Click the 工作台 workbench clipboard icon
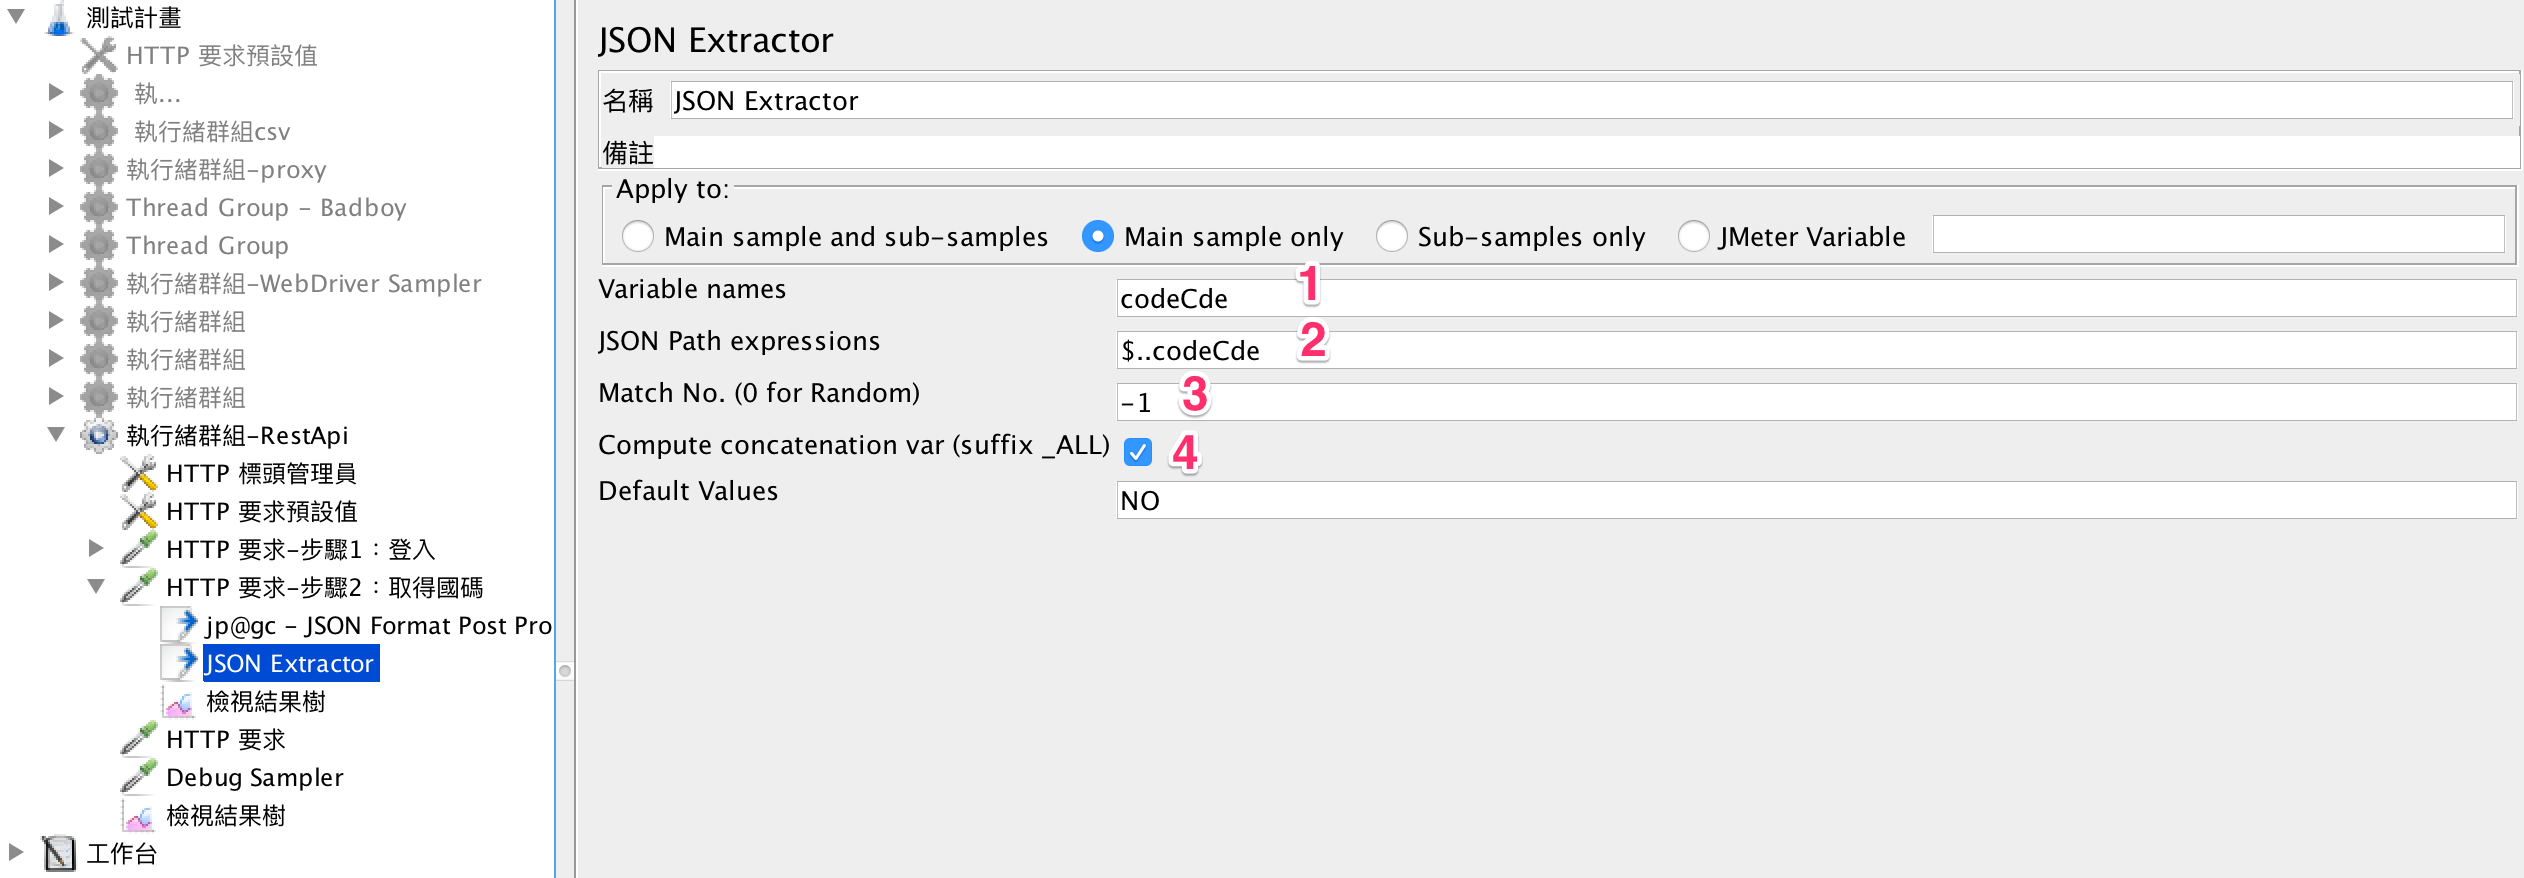 coord(59,853)
